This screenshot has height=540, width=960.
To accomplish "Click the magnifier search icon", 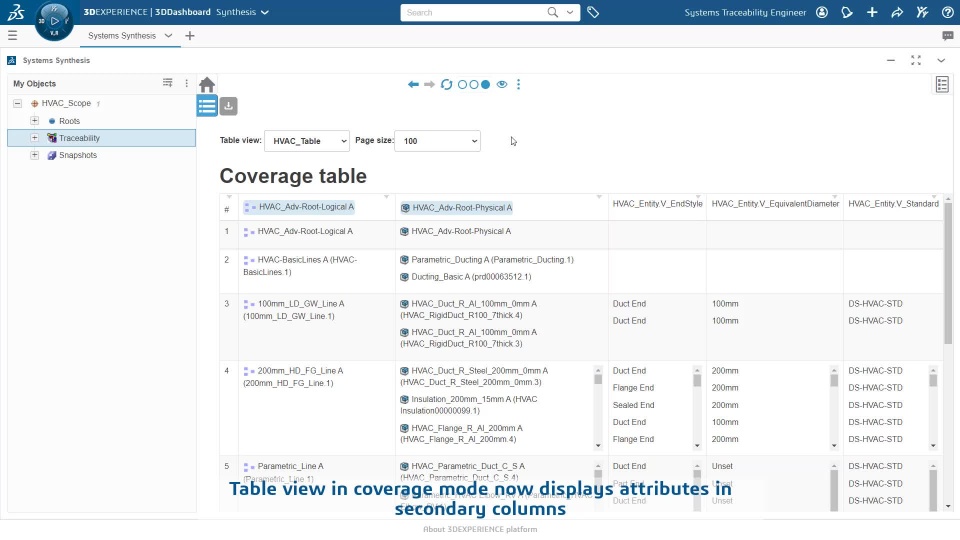I will pos(552,12).
